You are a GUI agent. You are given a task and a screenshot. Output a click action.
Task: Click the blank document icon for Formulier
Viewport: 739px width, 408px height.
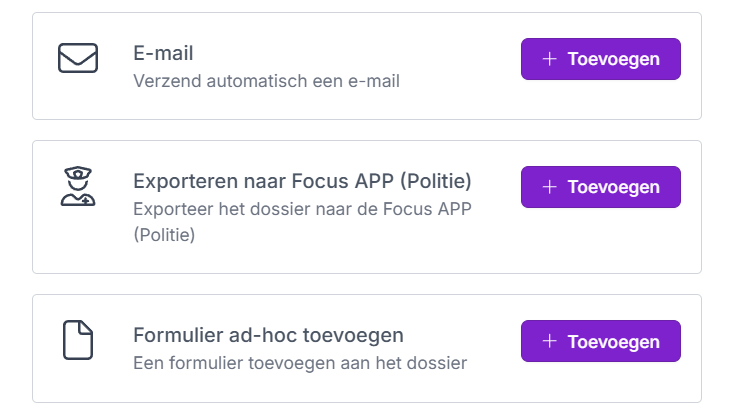tap(77, 341)
